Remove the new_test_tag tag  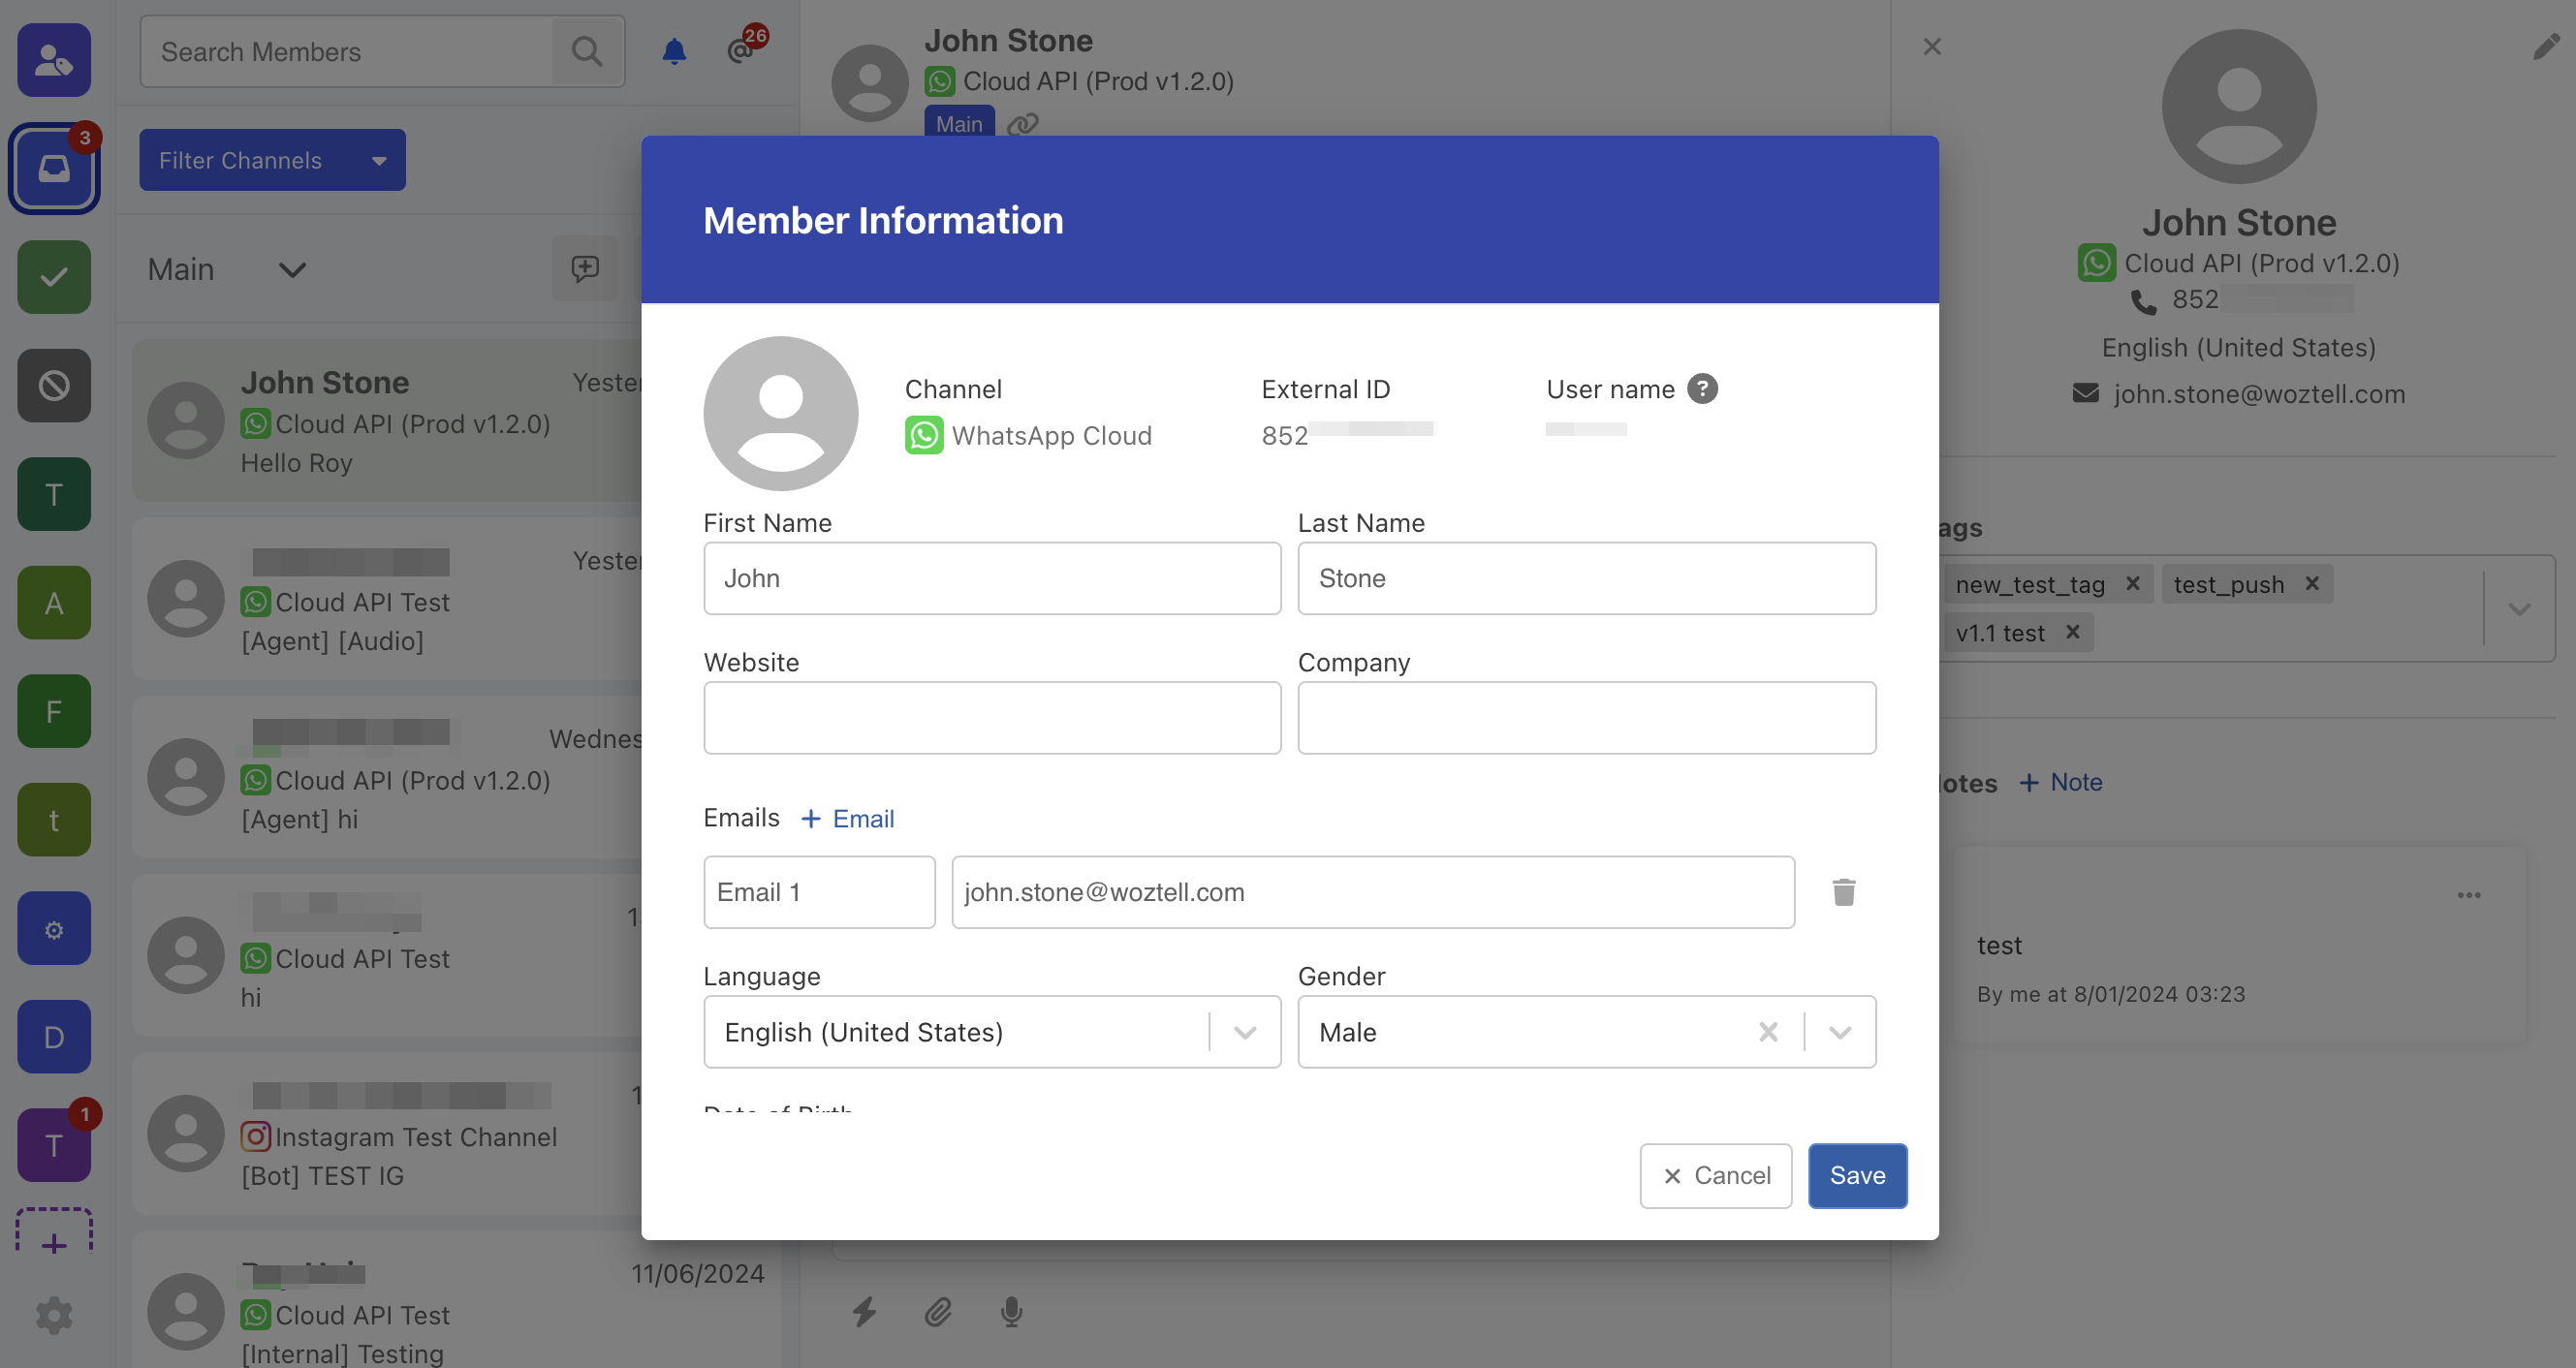2132,584
